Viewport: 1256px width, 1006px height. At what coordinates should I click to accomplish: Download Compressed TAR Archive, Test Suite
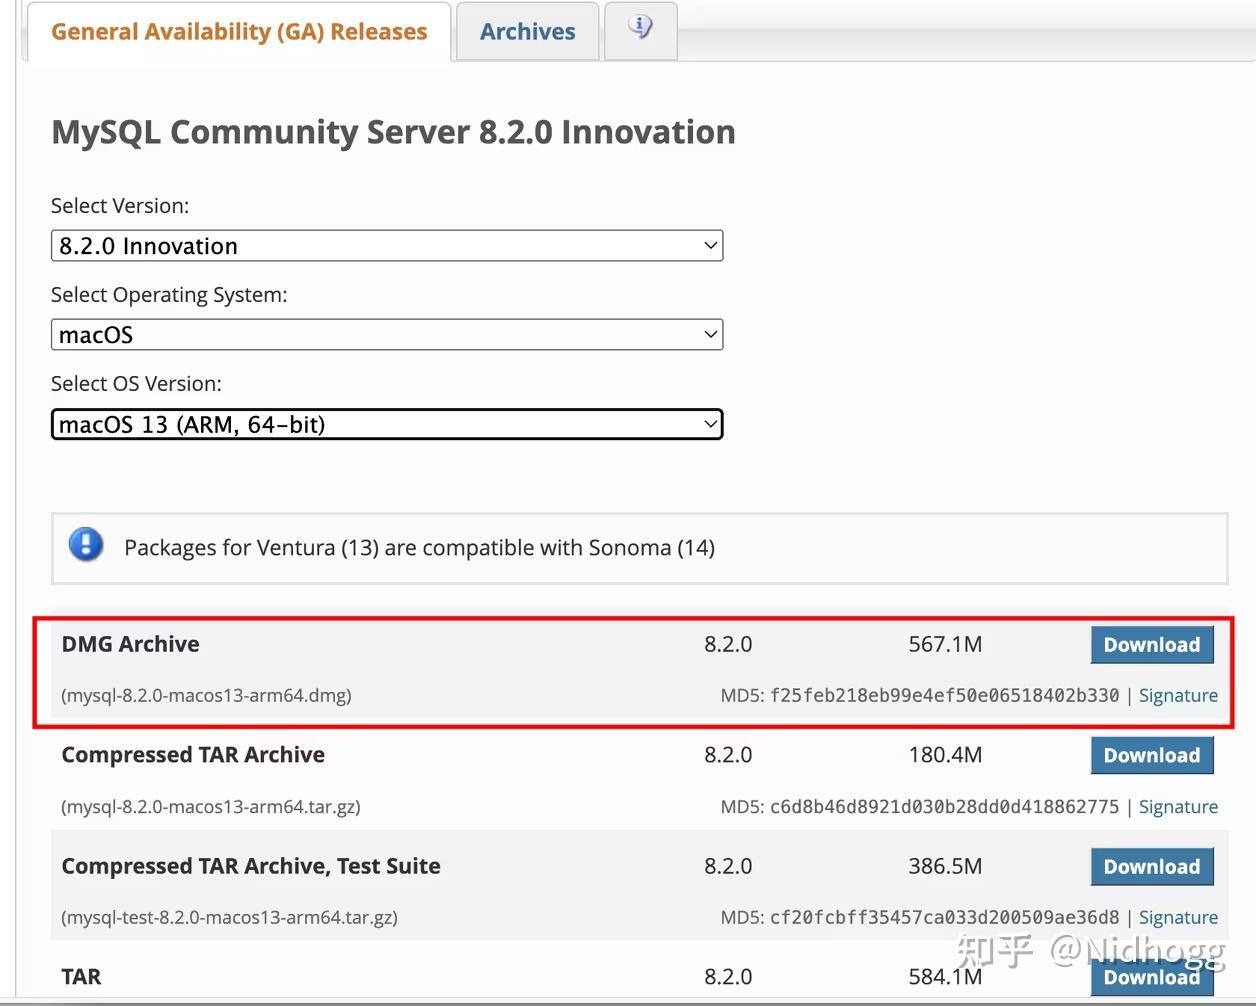[1151, 867]
